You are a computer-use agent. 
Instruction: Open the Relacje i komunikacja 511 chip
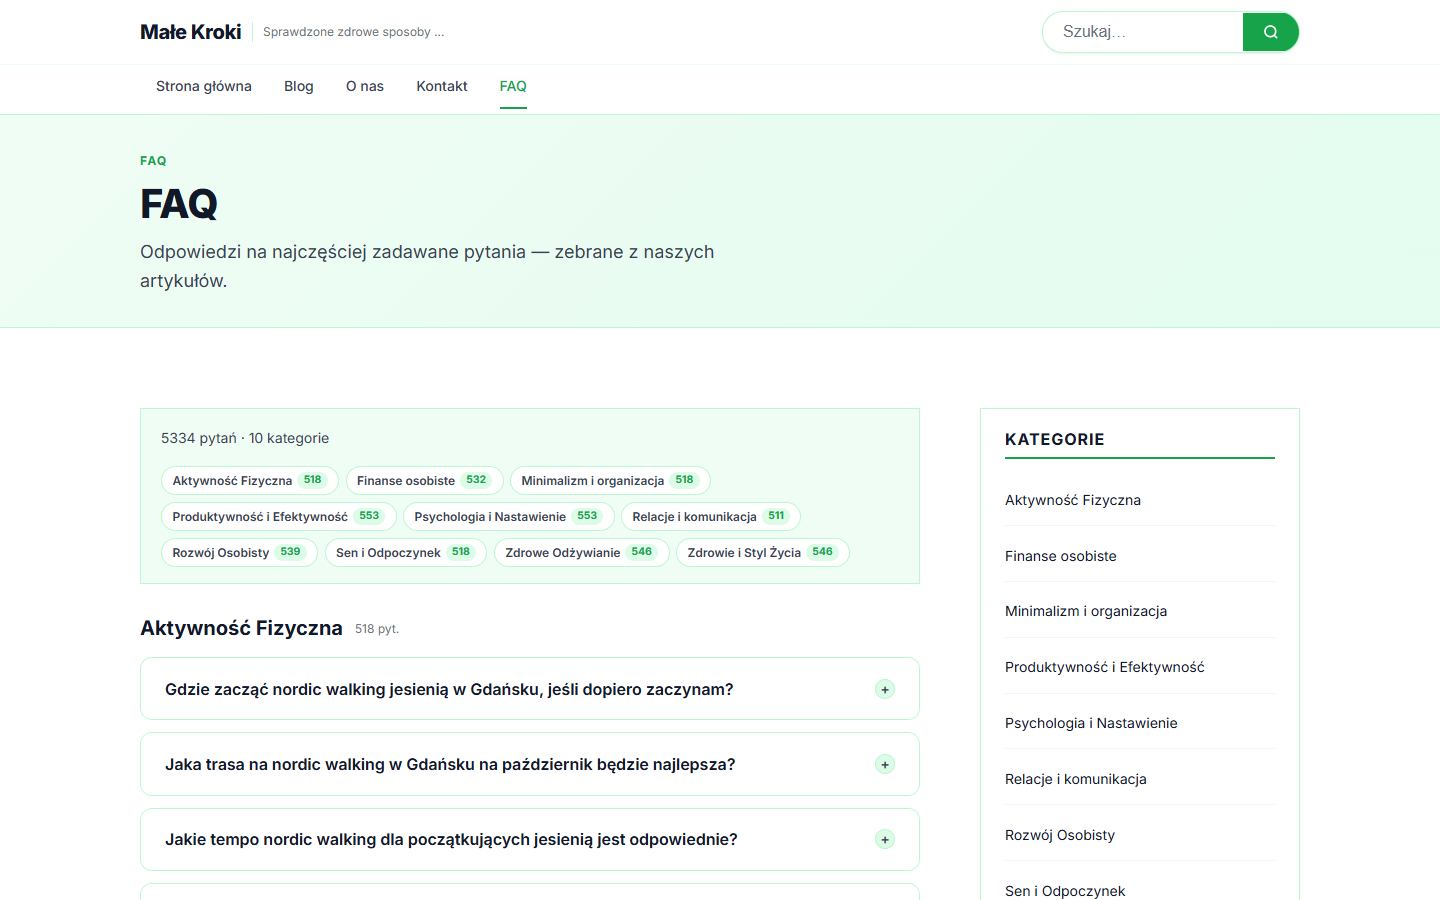point(711,517)
